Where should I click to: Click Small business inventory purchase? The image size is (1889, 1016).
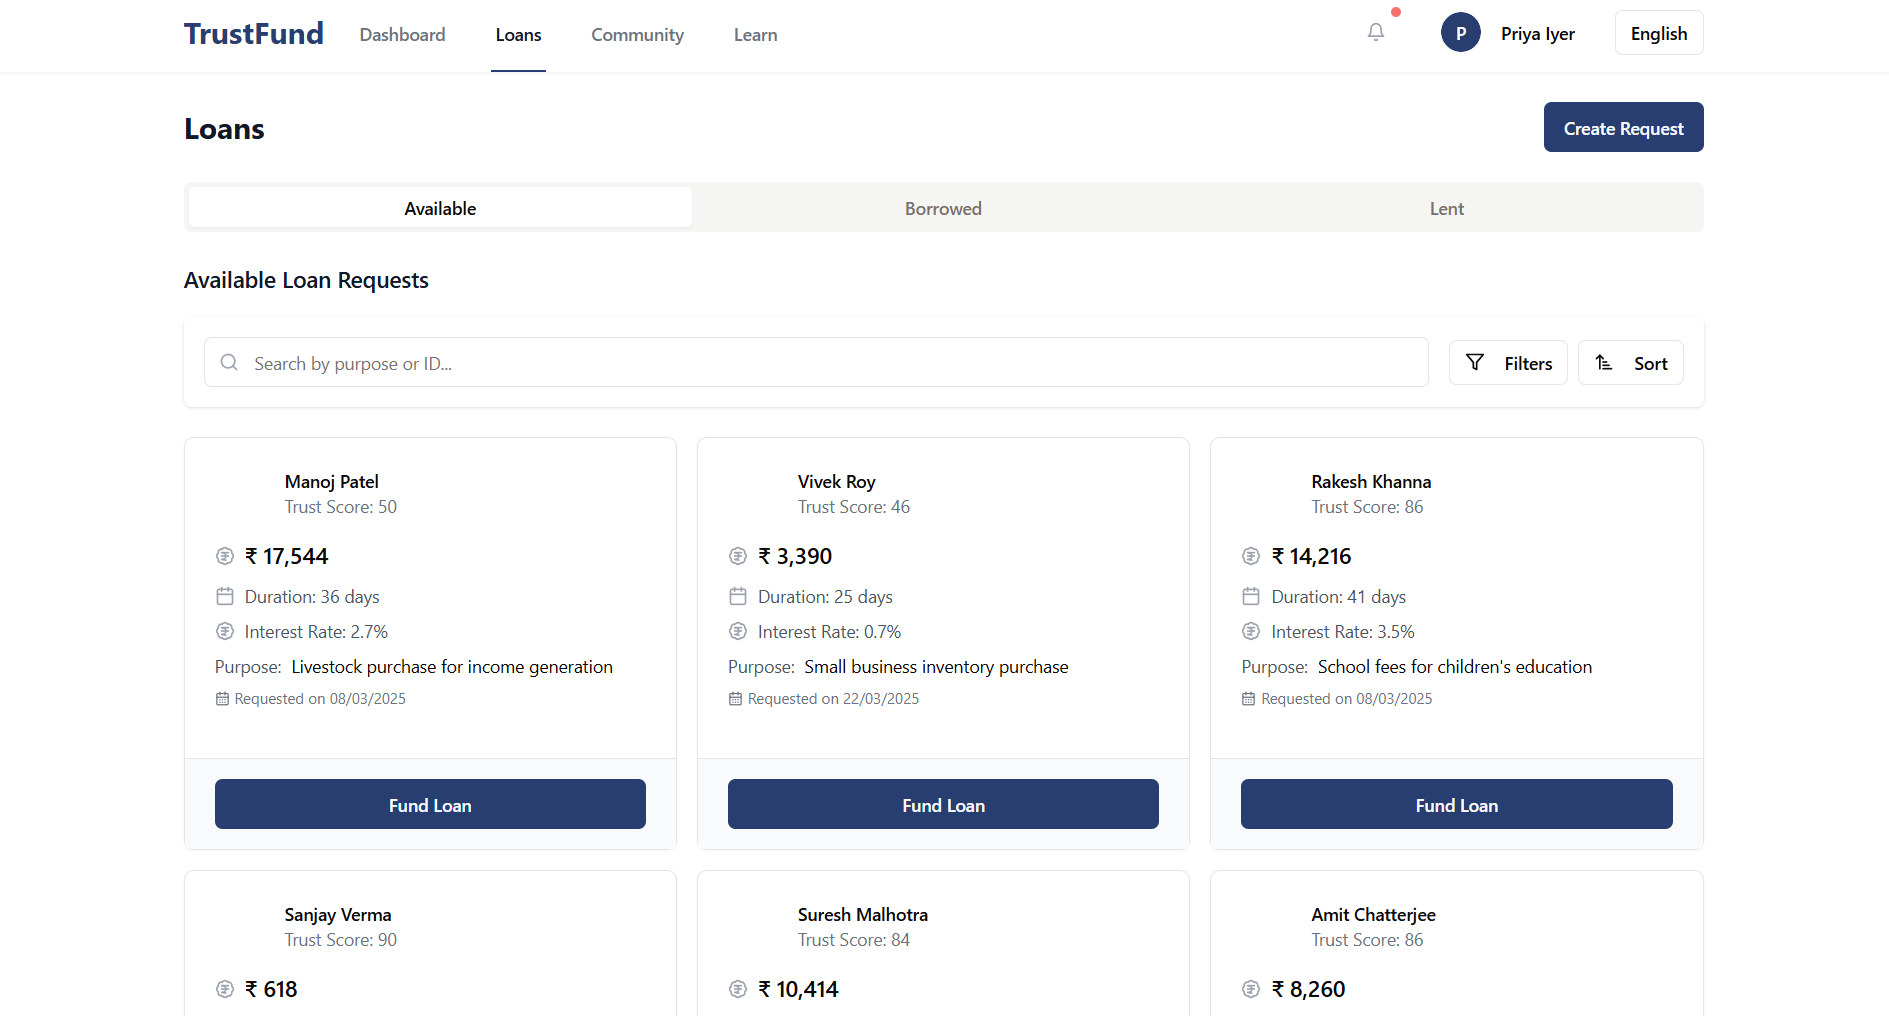pos(936,667)
